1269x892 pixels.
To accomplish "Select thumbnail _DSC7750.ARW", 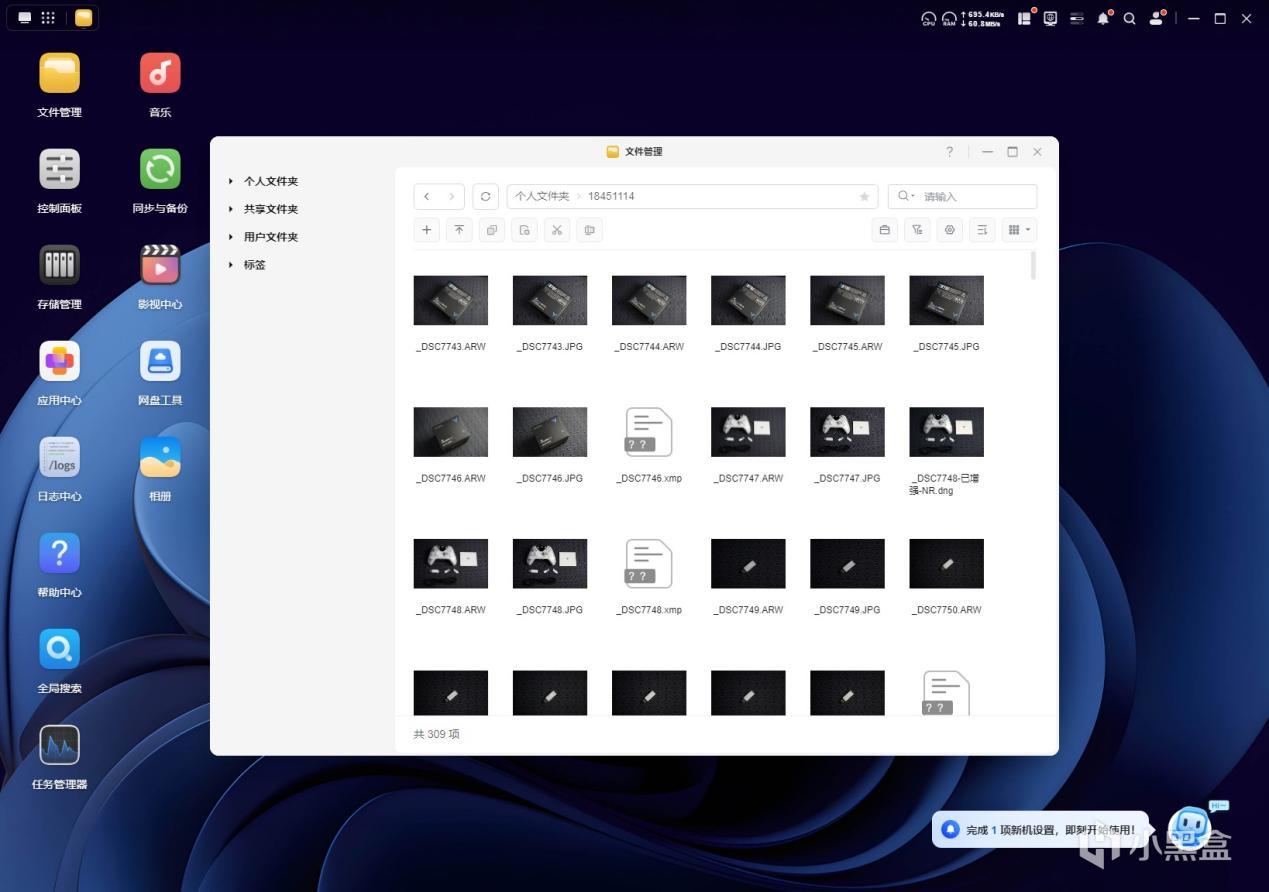I will (x=946, y=564).
